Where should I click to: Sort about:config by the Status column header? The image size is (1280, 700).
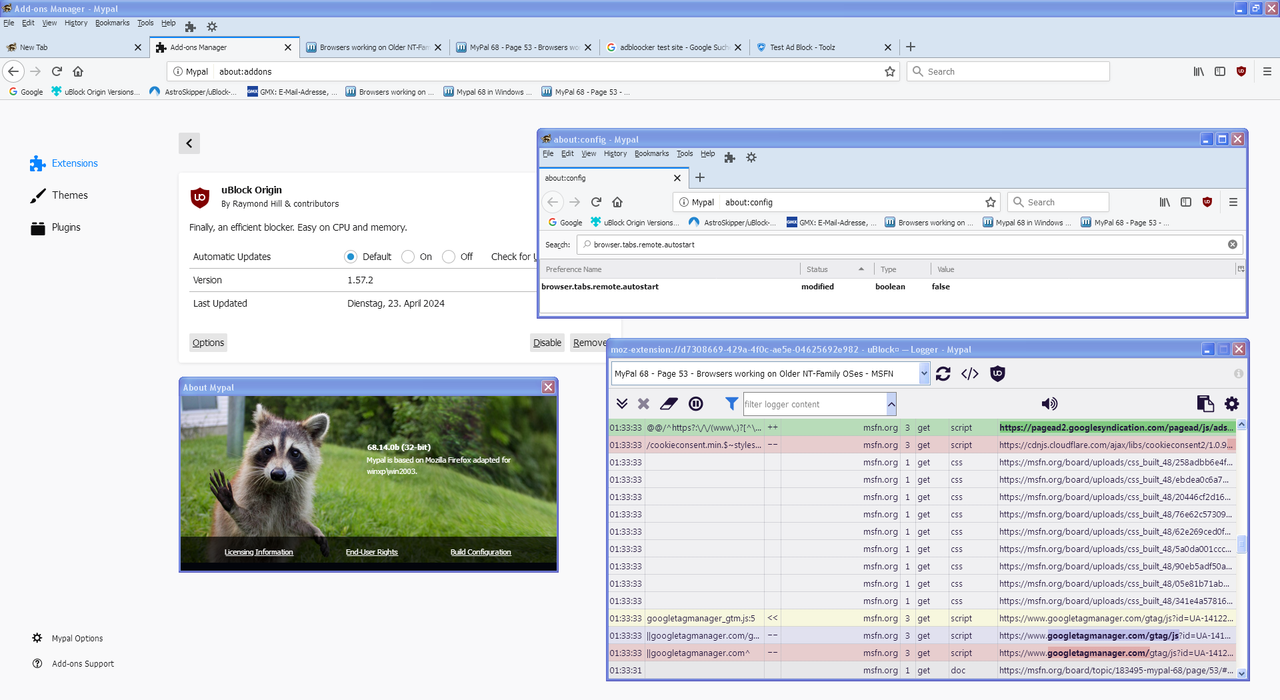point(836,269)
